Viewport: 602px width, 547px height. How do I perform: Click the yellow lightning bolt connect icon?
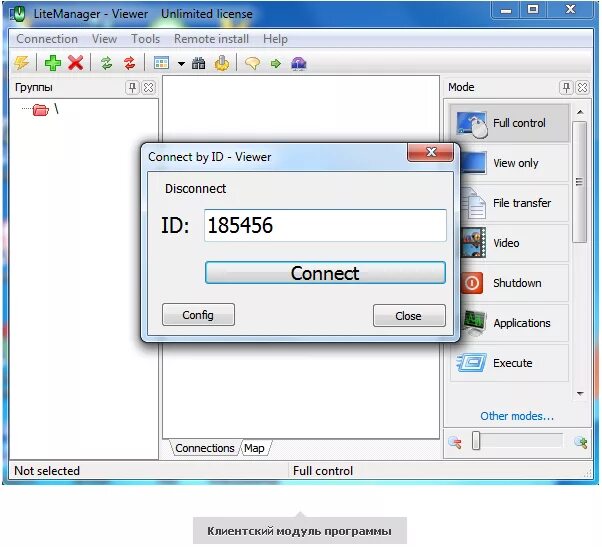tap(22, 63)
